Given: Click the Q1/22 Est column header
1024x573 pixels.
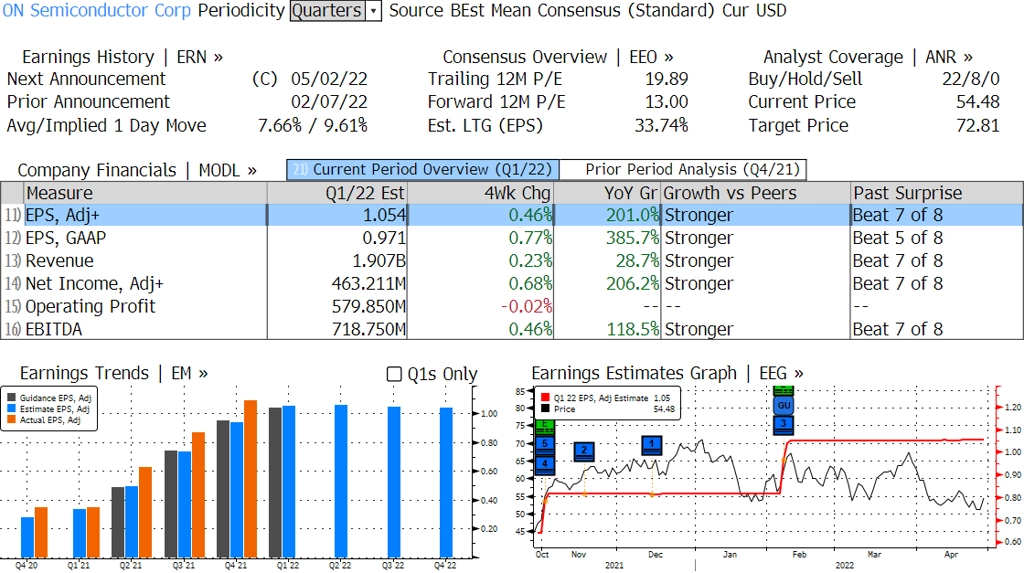Looking at the screenshot, I should pos(337,193).
